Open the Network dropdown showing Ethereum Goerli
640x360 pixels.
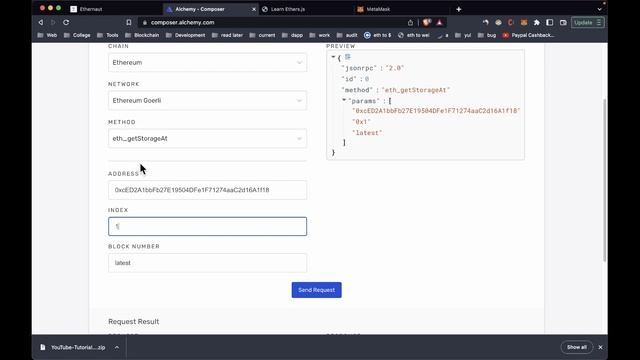pyautogui.click(x=207, y=100)
